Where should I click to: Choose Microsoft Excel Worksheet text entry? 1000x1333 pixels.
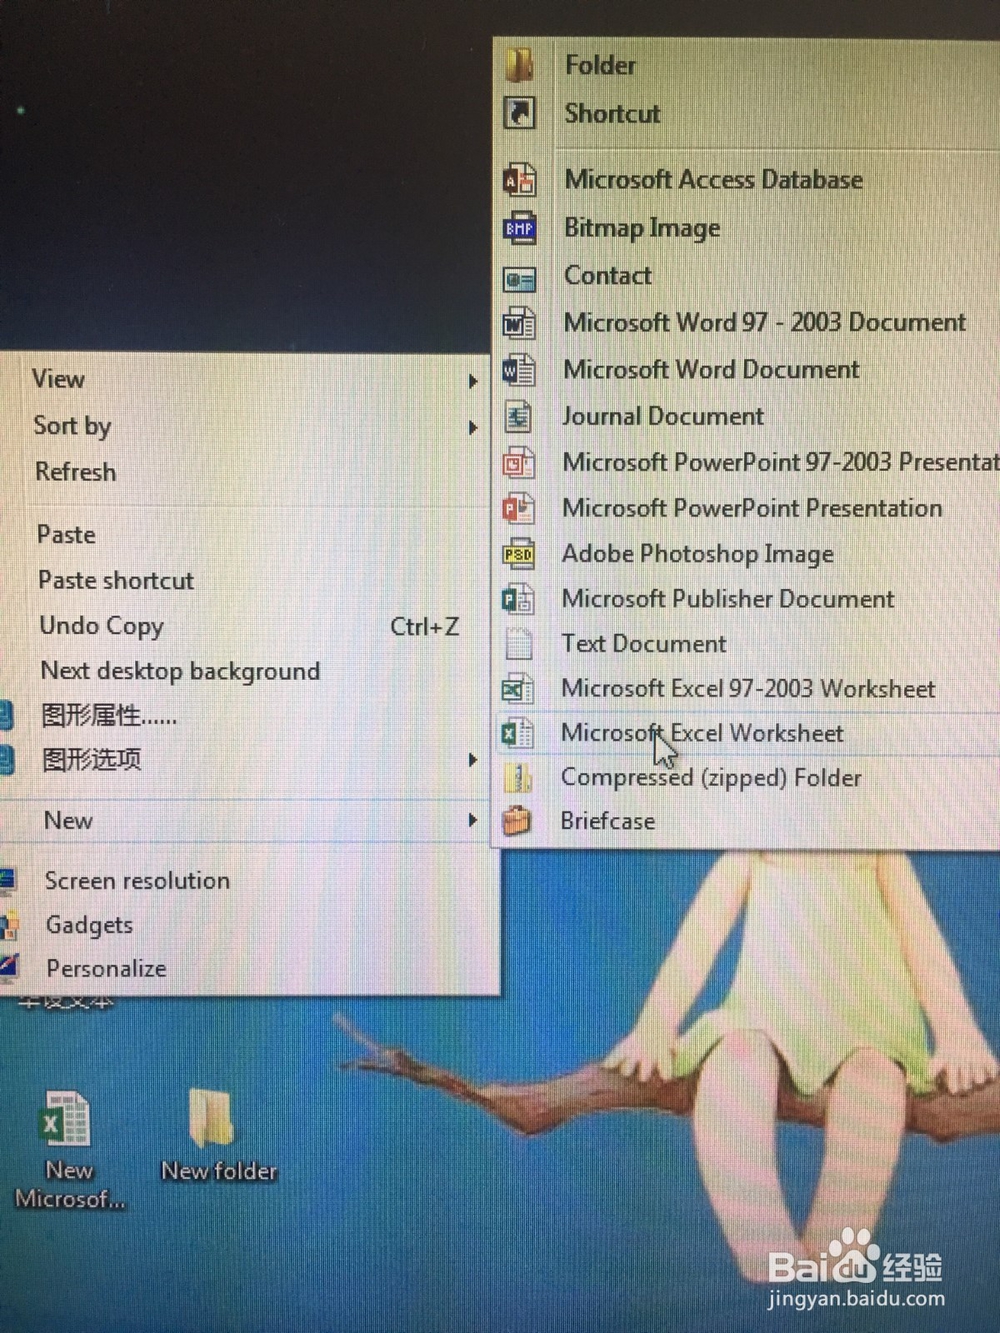[x=702, y=733]
